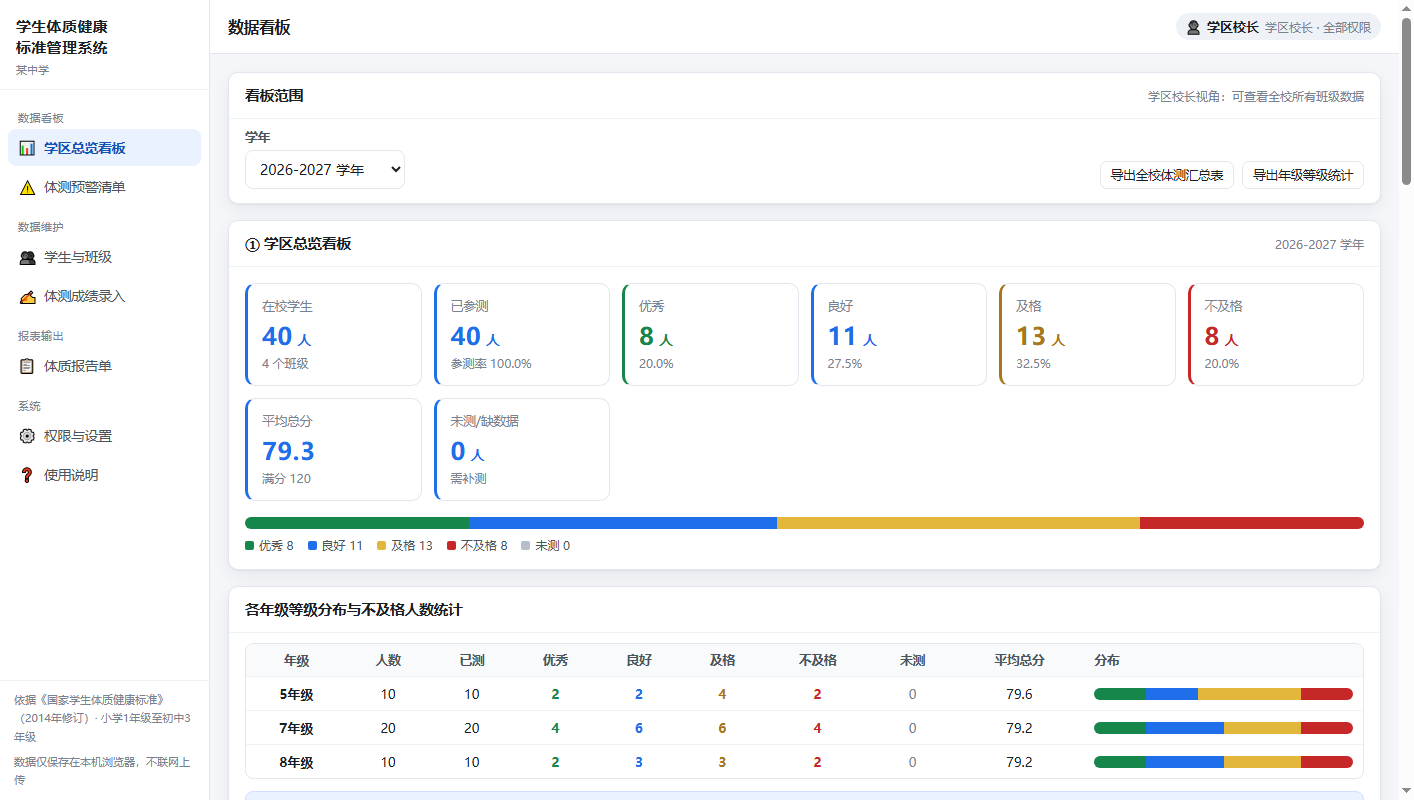Open 体测预警清单 in the sidebar
Image resolution: width=1414 pixels, height=800 pixels.
point(104,187)
